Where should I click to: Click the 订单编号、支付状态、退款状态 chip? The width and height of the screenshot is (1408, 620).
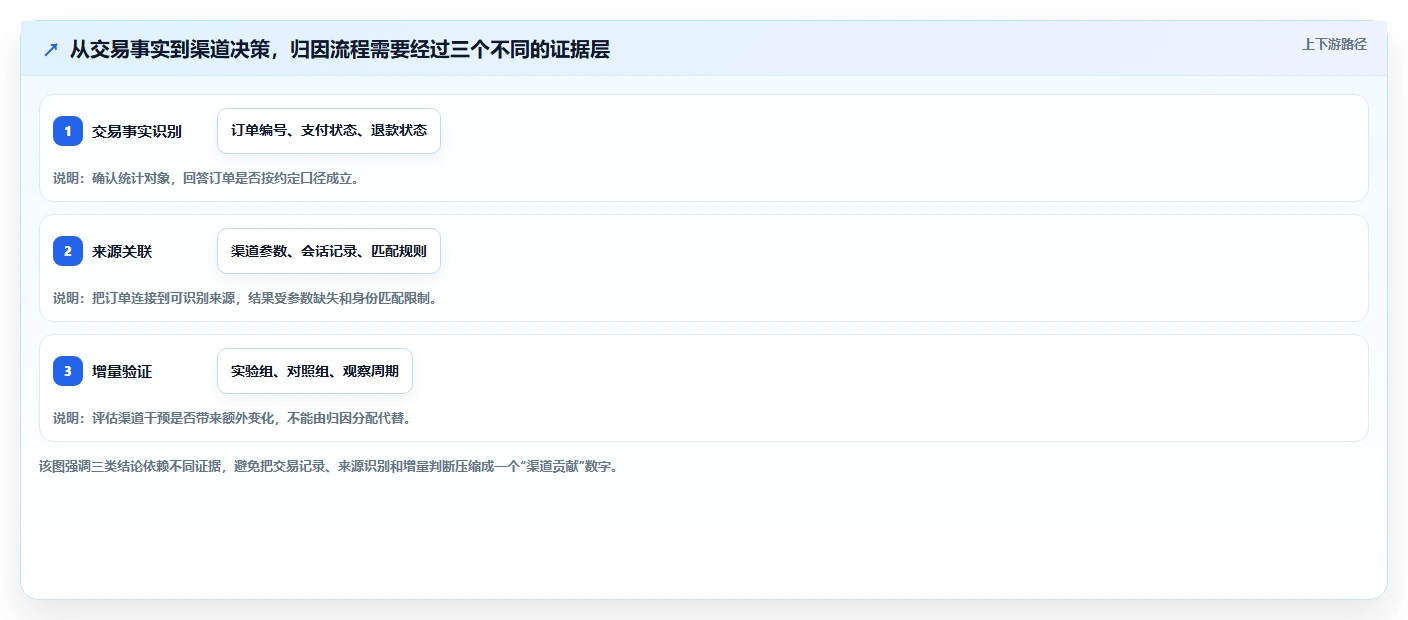[x=329, y=131]
